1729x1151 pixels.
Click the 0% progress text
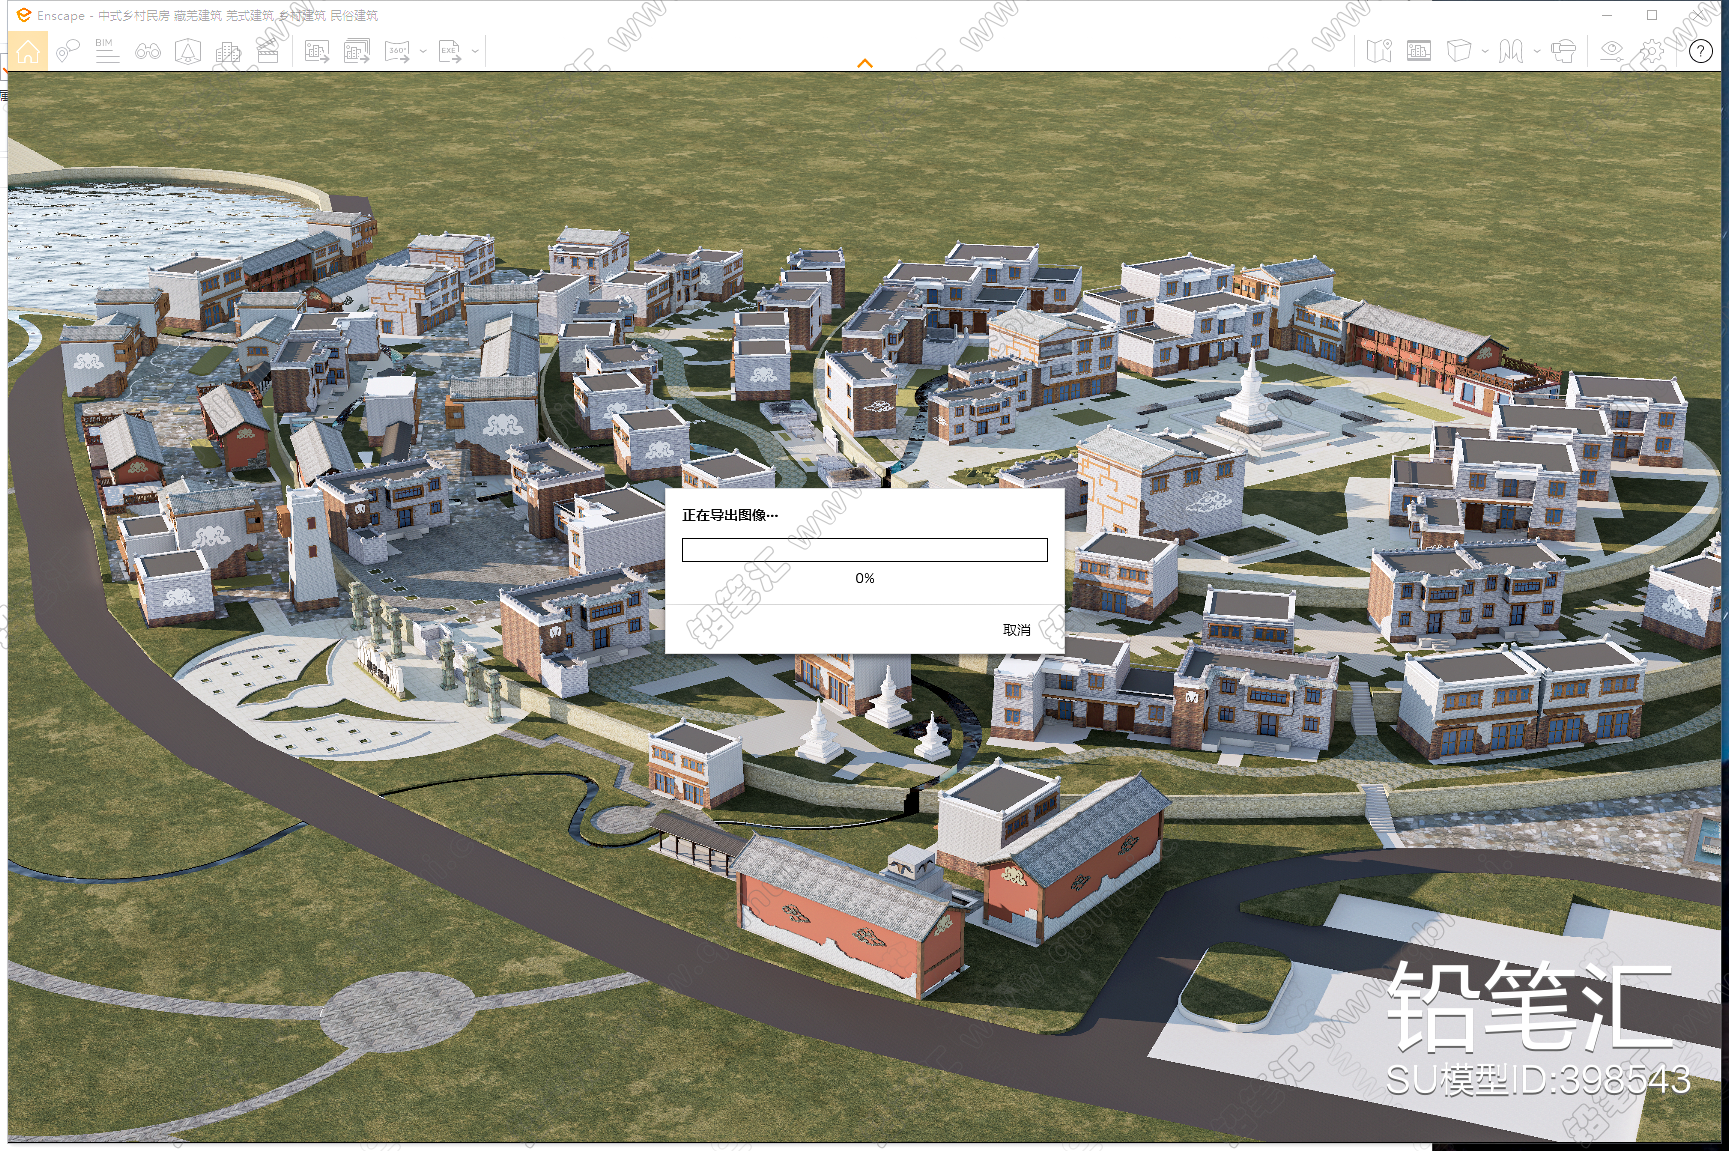point(865,578)
